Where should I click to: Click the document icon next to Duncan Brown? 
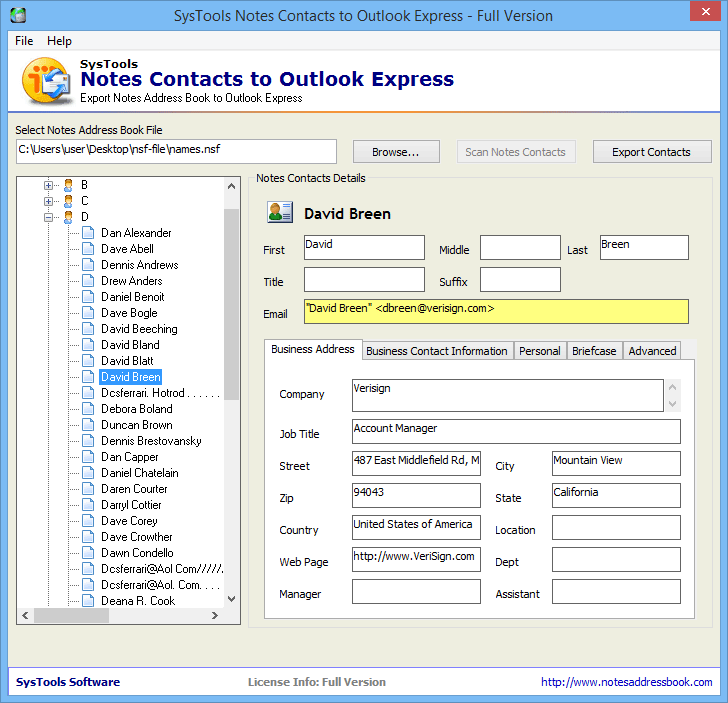click(x=88, y=425)
